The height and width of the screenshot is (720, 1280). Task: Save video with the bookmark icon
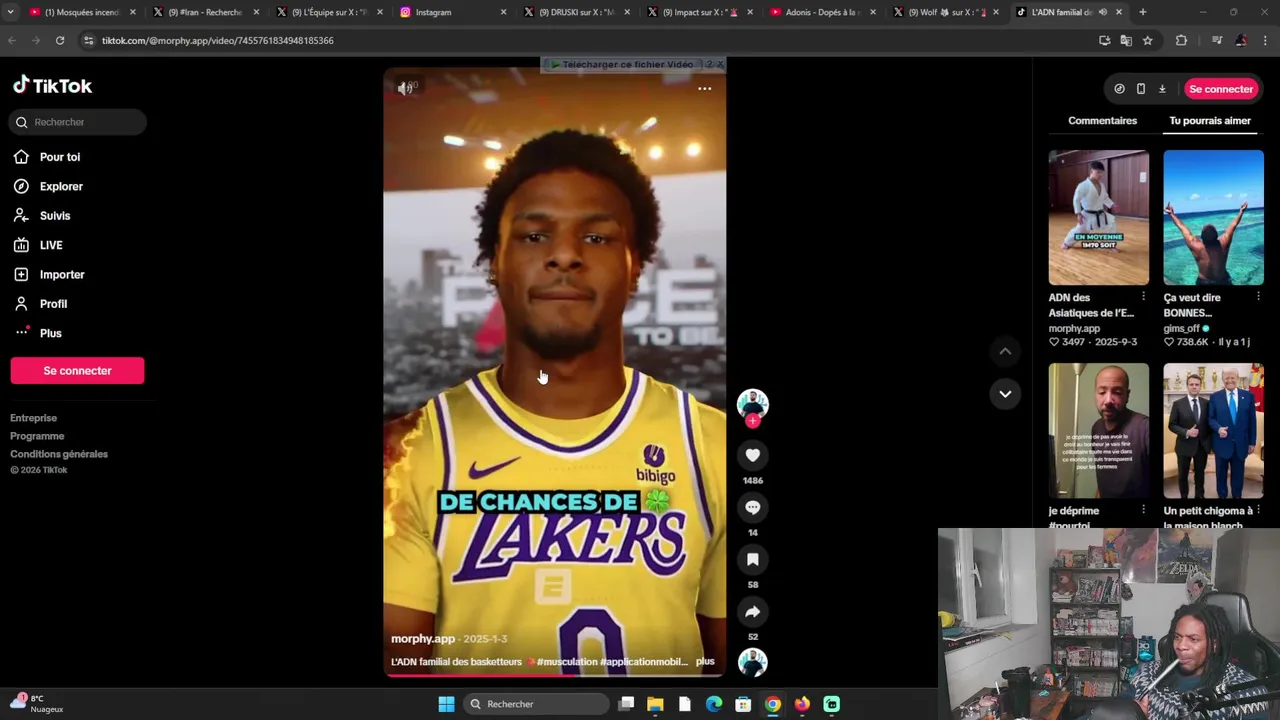[753, 559]
